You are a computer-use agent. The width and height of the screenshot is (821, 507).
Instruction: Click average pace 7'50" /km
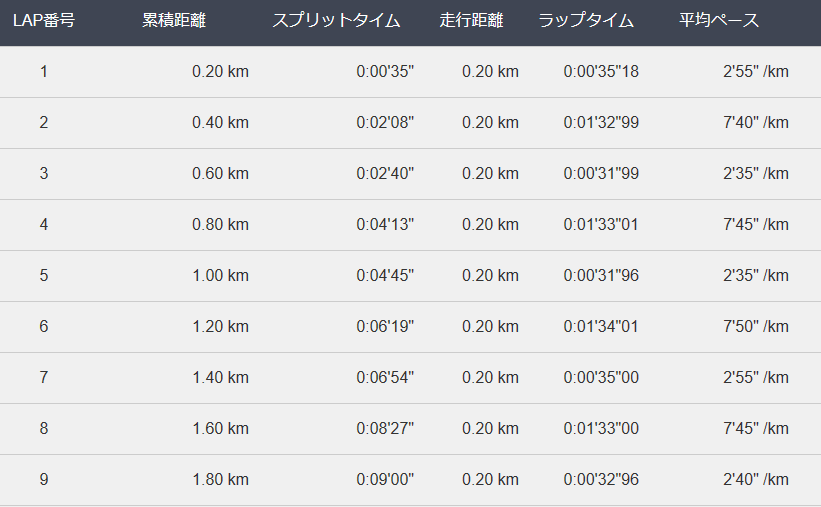[x=756, y=326]
